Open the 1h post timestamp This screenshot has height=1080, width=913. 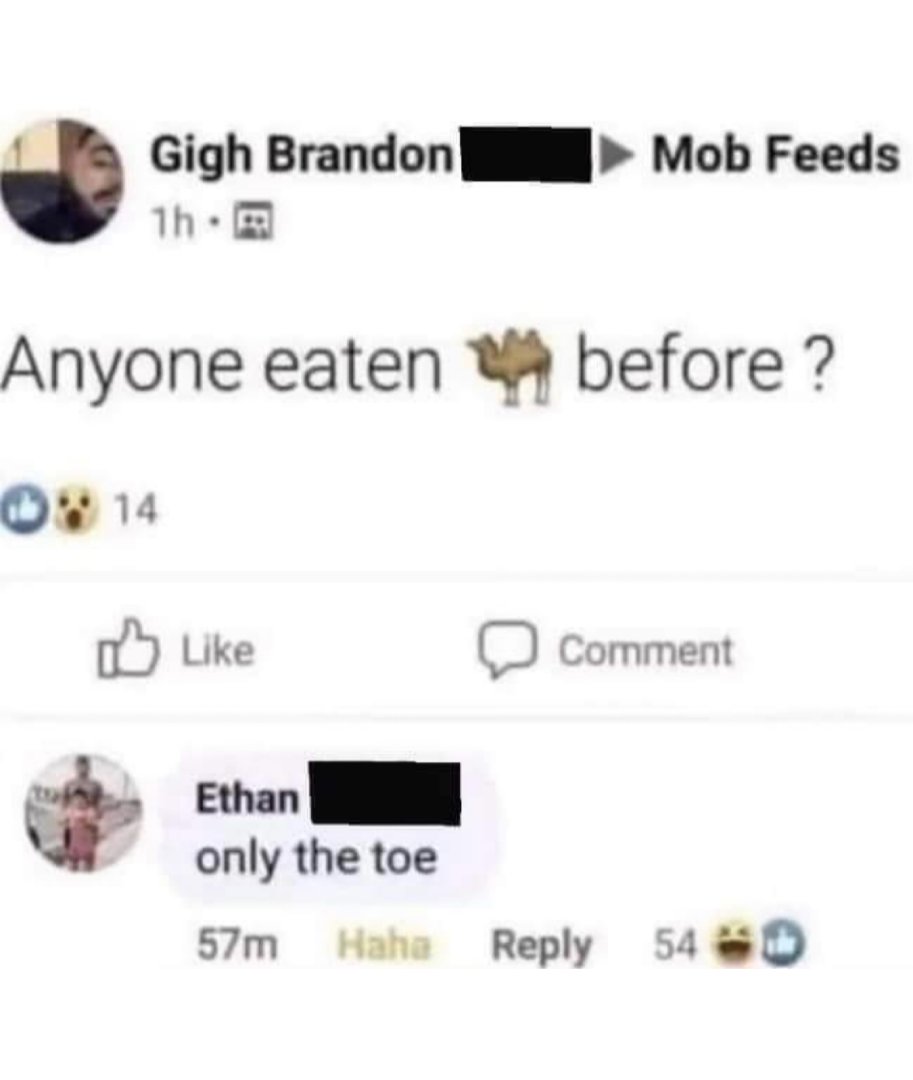[x=173, y=223]
